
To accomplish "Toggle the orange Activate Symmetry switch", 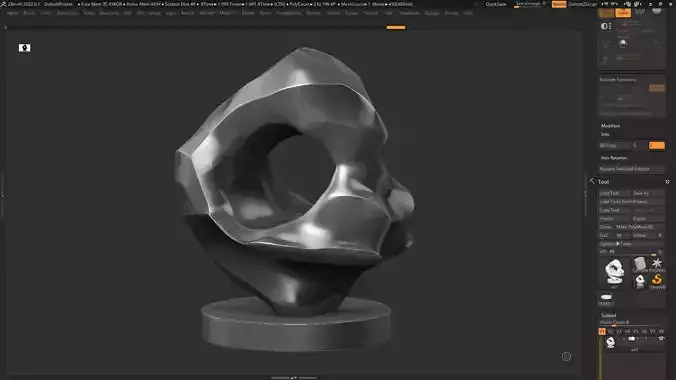I will [657, 88].
